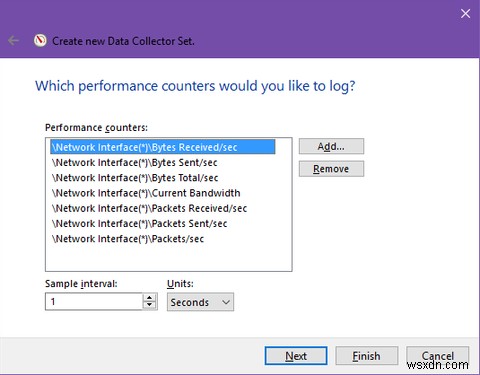Screen dimensions: 480x375
Task: Decrease sample interval with down arrow
Action: (150, 306)
